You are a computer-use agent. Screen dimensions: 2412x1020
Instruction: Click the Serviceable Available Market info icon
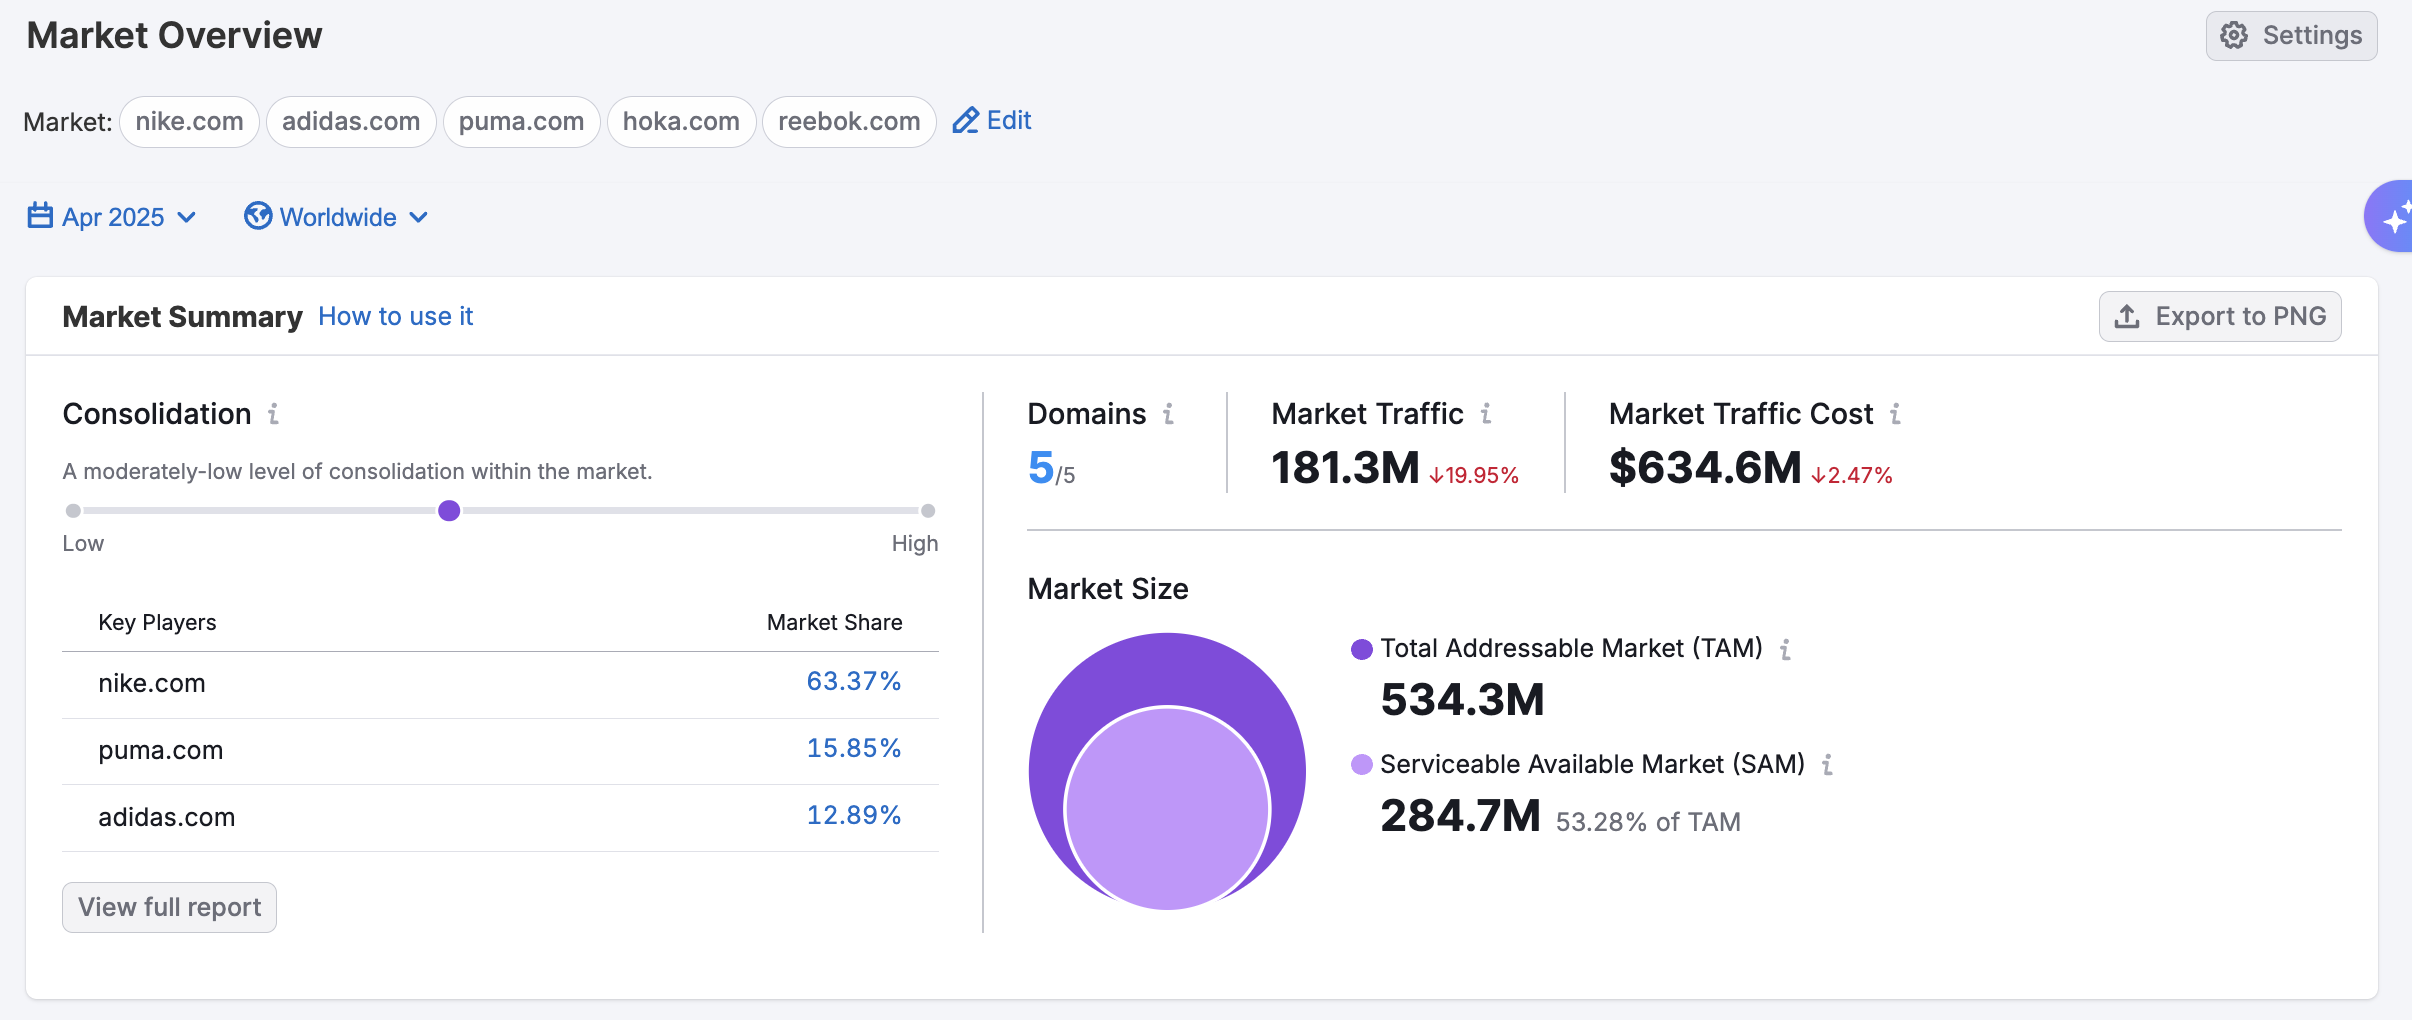[1827, 766]
